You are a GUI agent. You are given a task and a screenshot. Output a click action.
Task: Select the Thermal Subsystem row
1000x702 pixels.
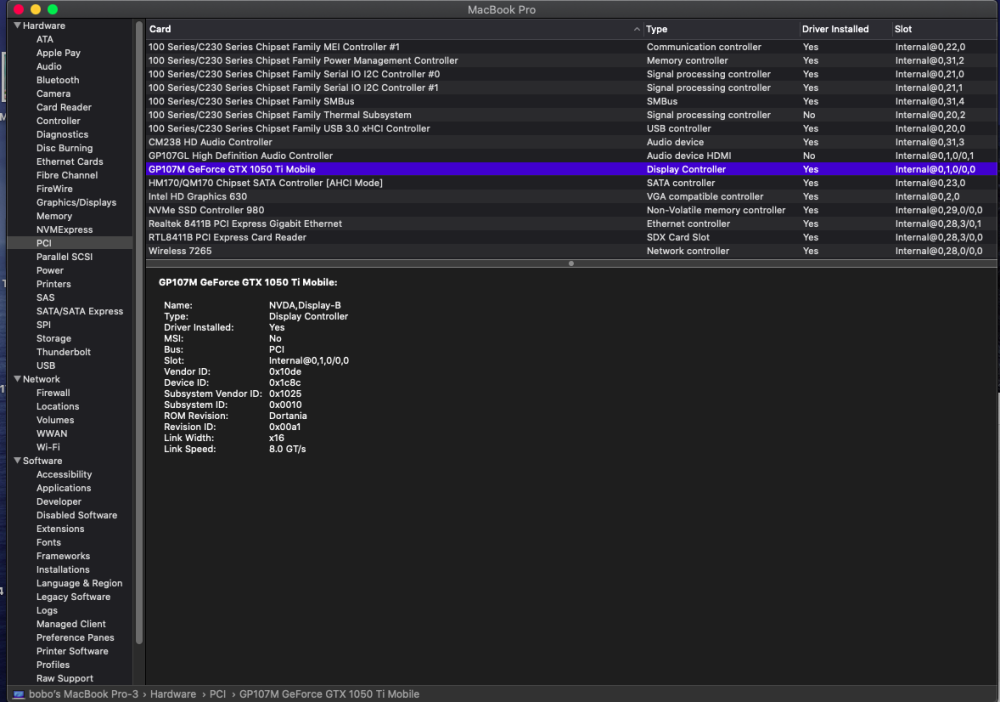[571, 115]
